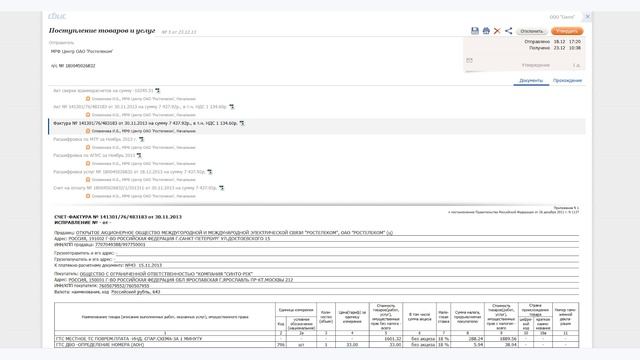Click the icon after Расшифровка по МТУ
Viewport: 640px width, 360px height.
coord(141,140)
